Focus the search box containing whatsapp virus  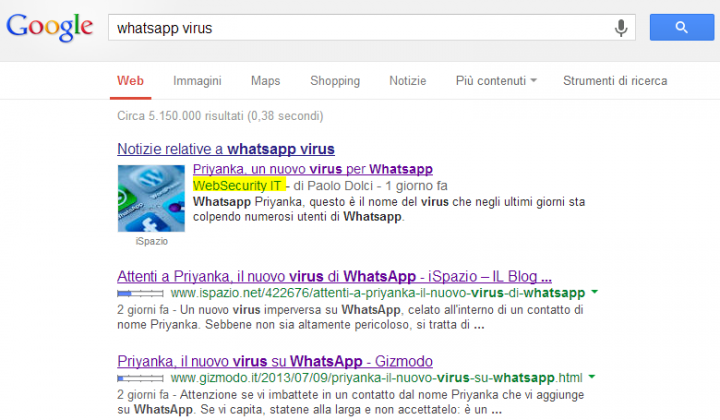pyautogui.click(x=371, y=28)
